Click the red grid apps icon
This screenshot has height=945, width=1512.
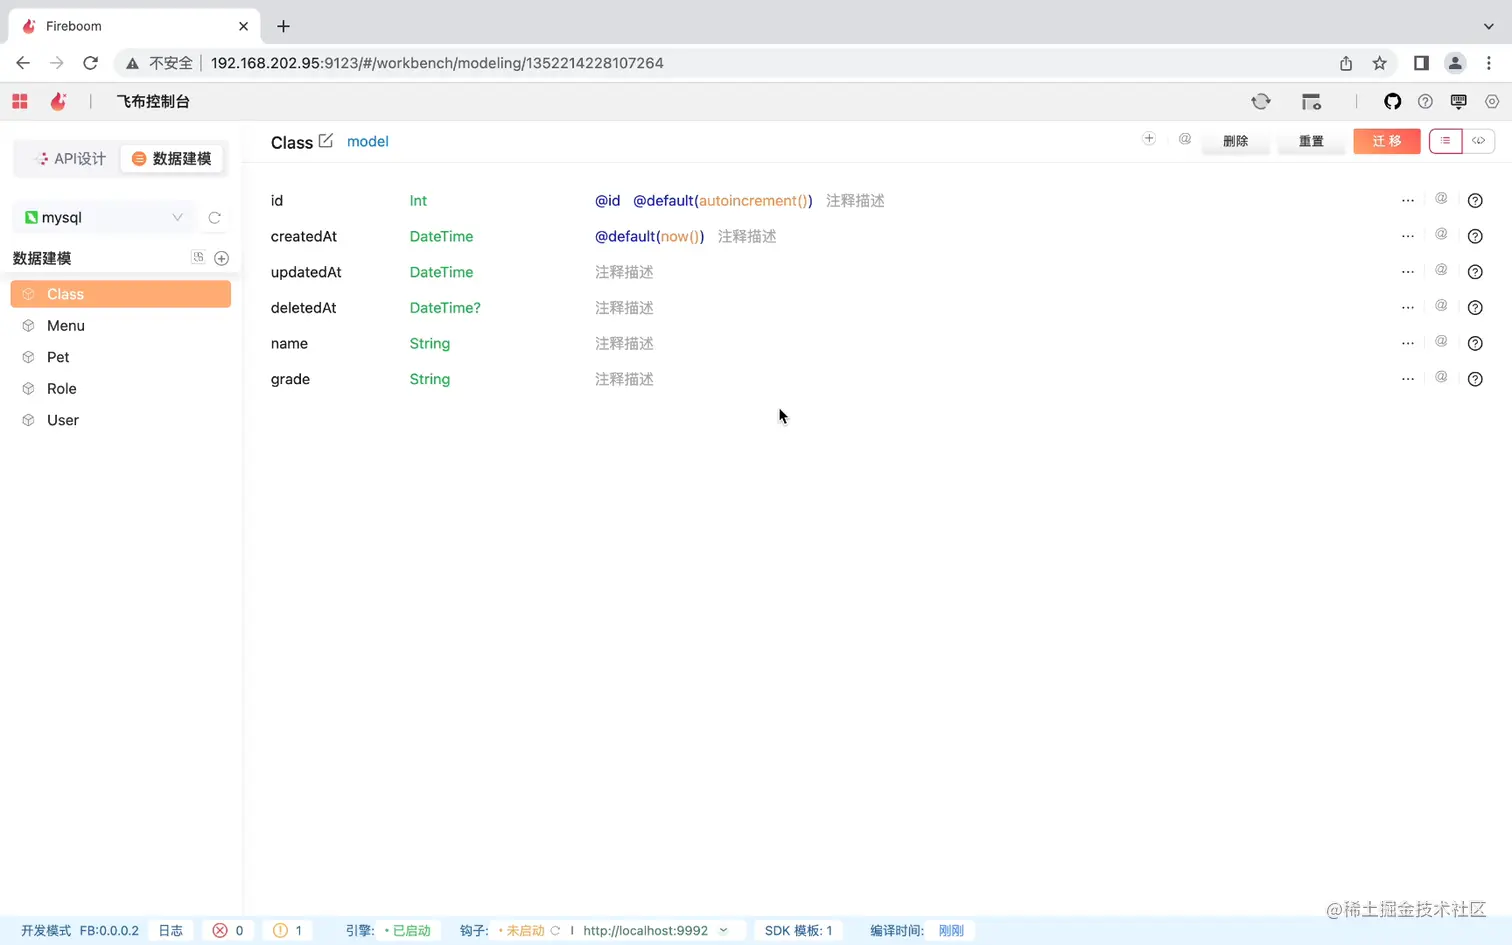[x=20, y=101]
